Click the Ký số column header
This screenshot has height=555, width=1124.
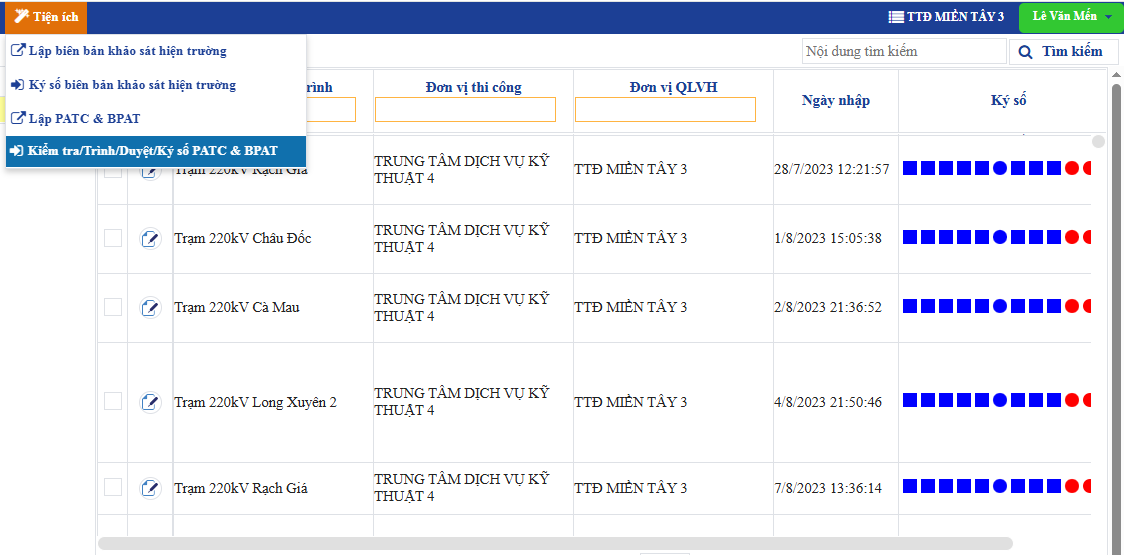pyautogui.click(x=1008, y=100)
